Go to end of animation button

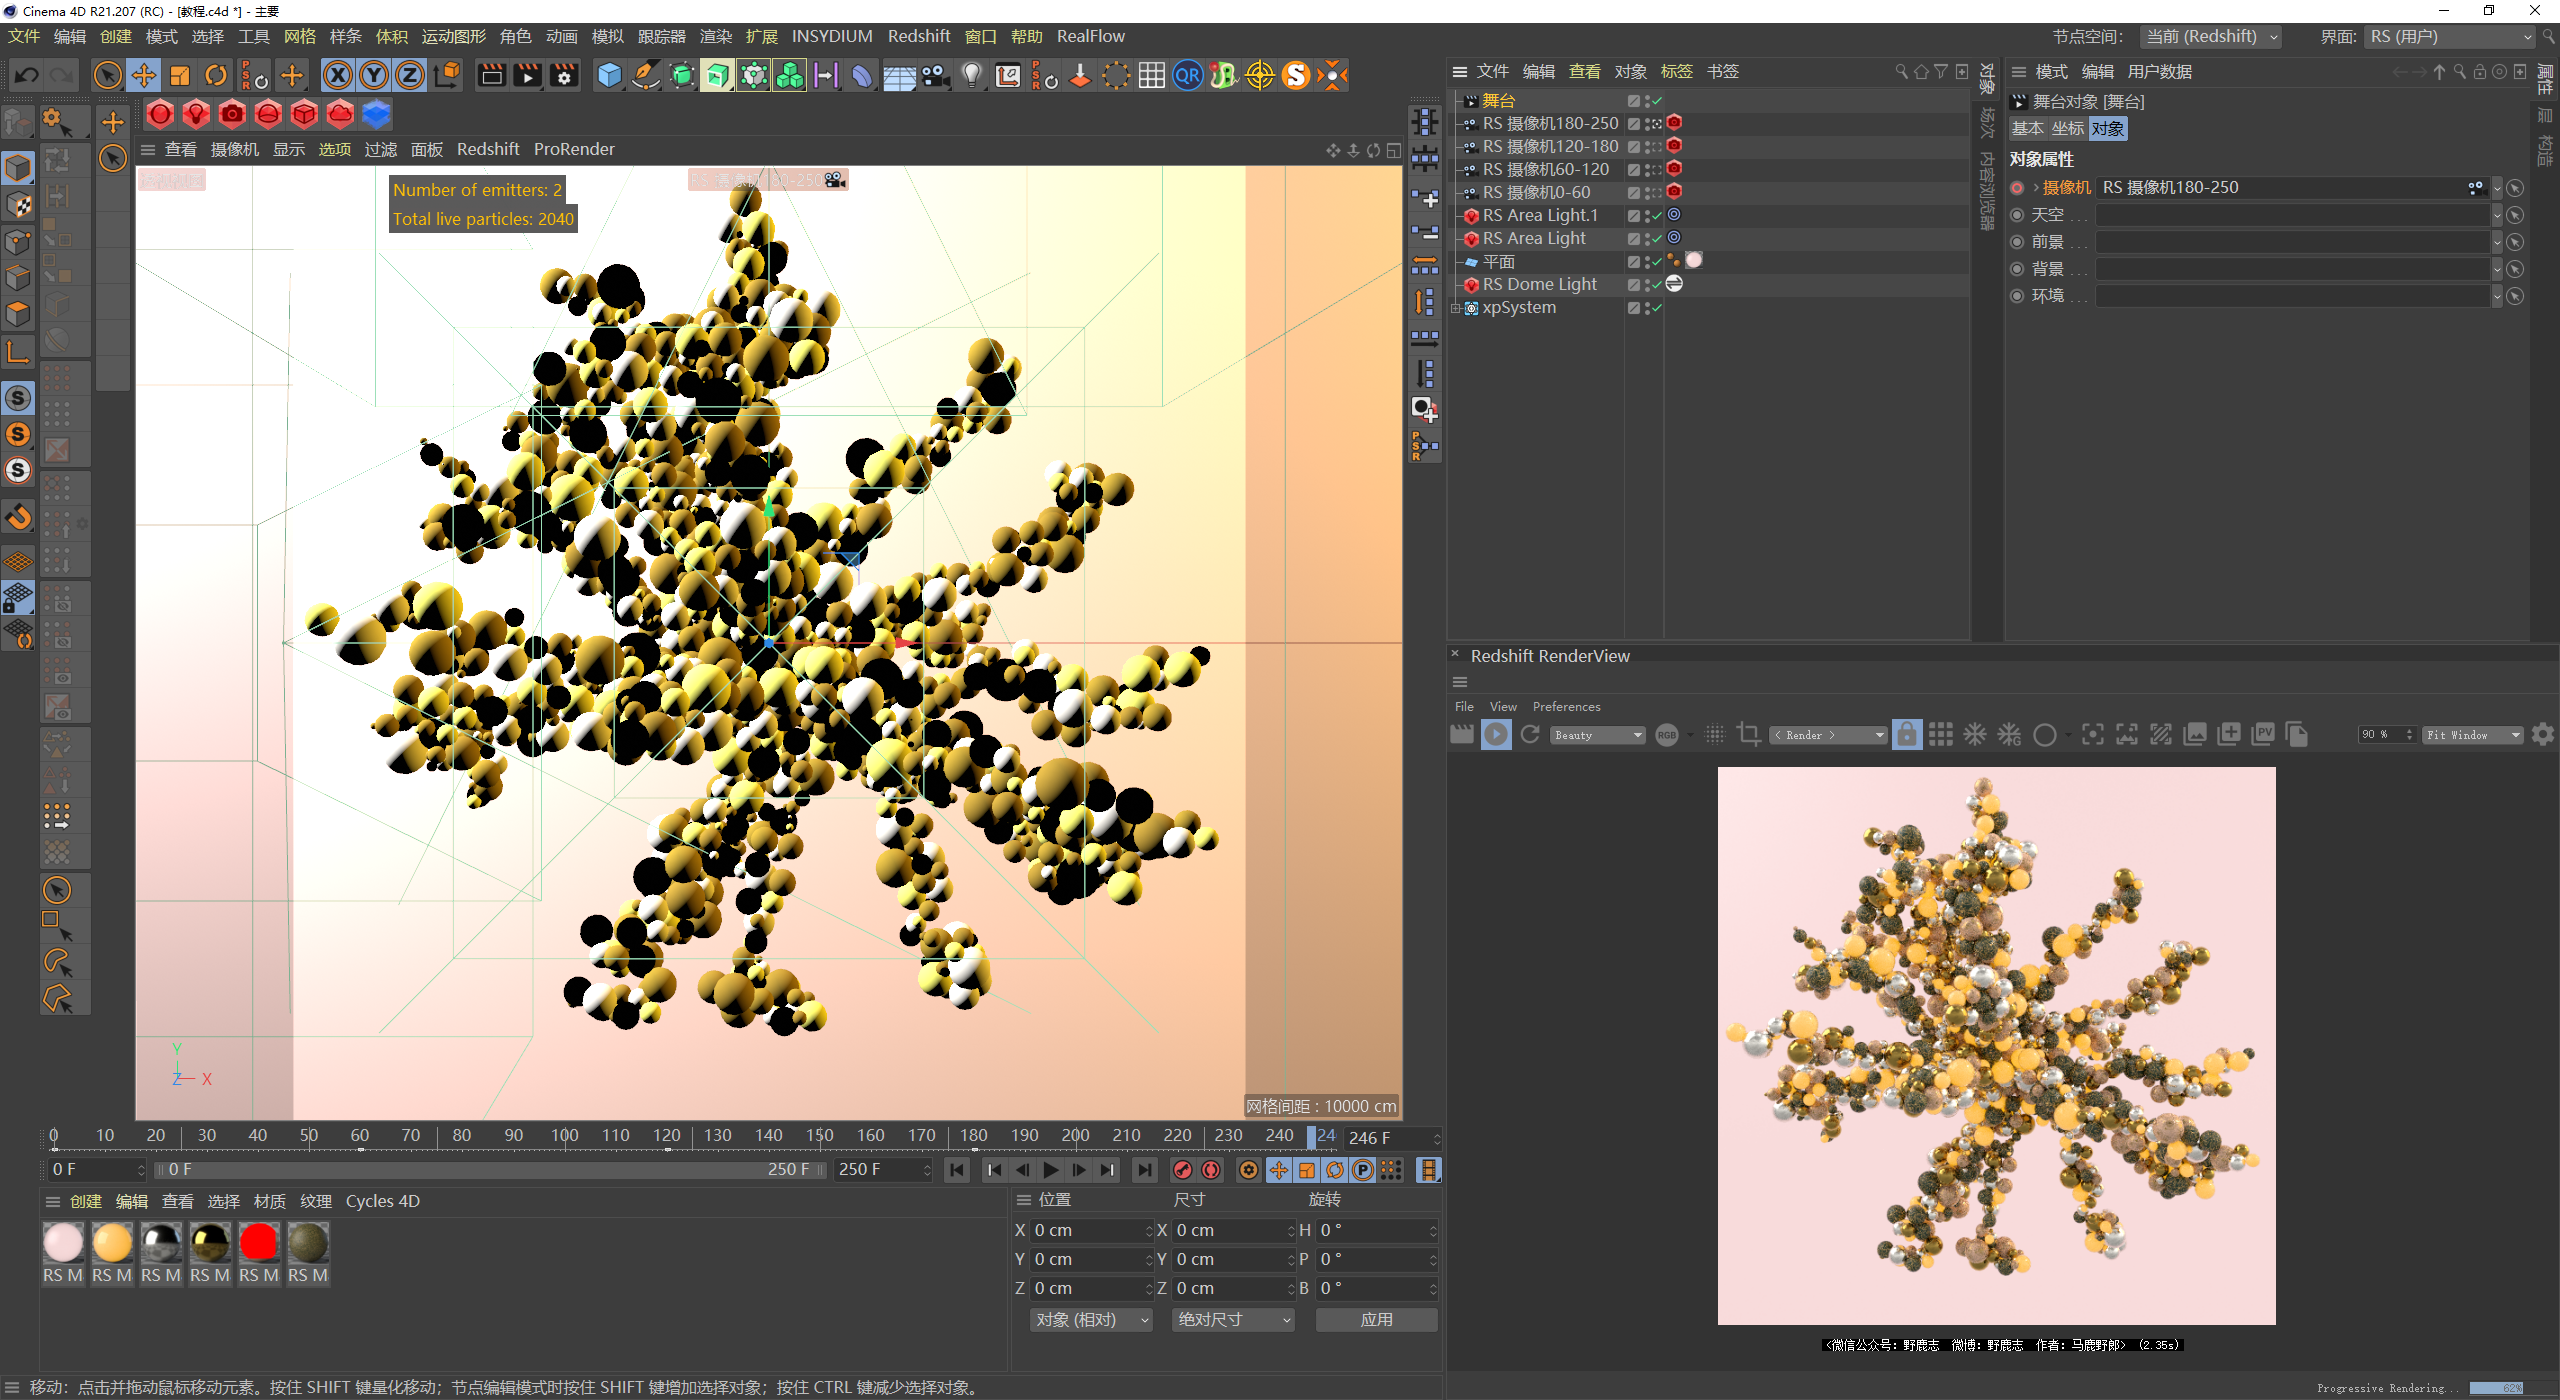click(1144, 1170)
